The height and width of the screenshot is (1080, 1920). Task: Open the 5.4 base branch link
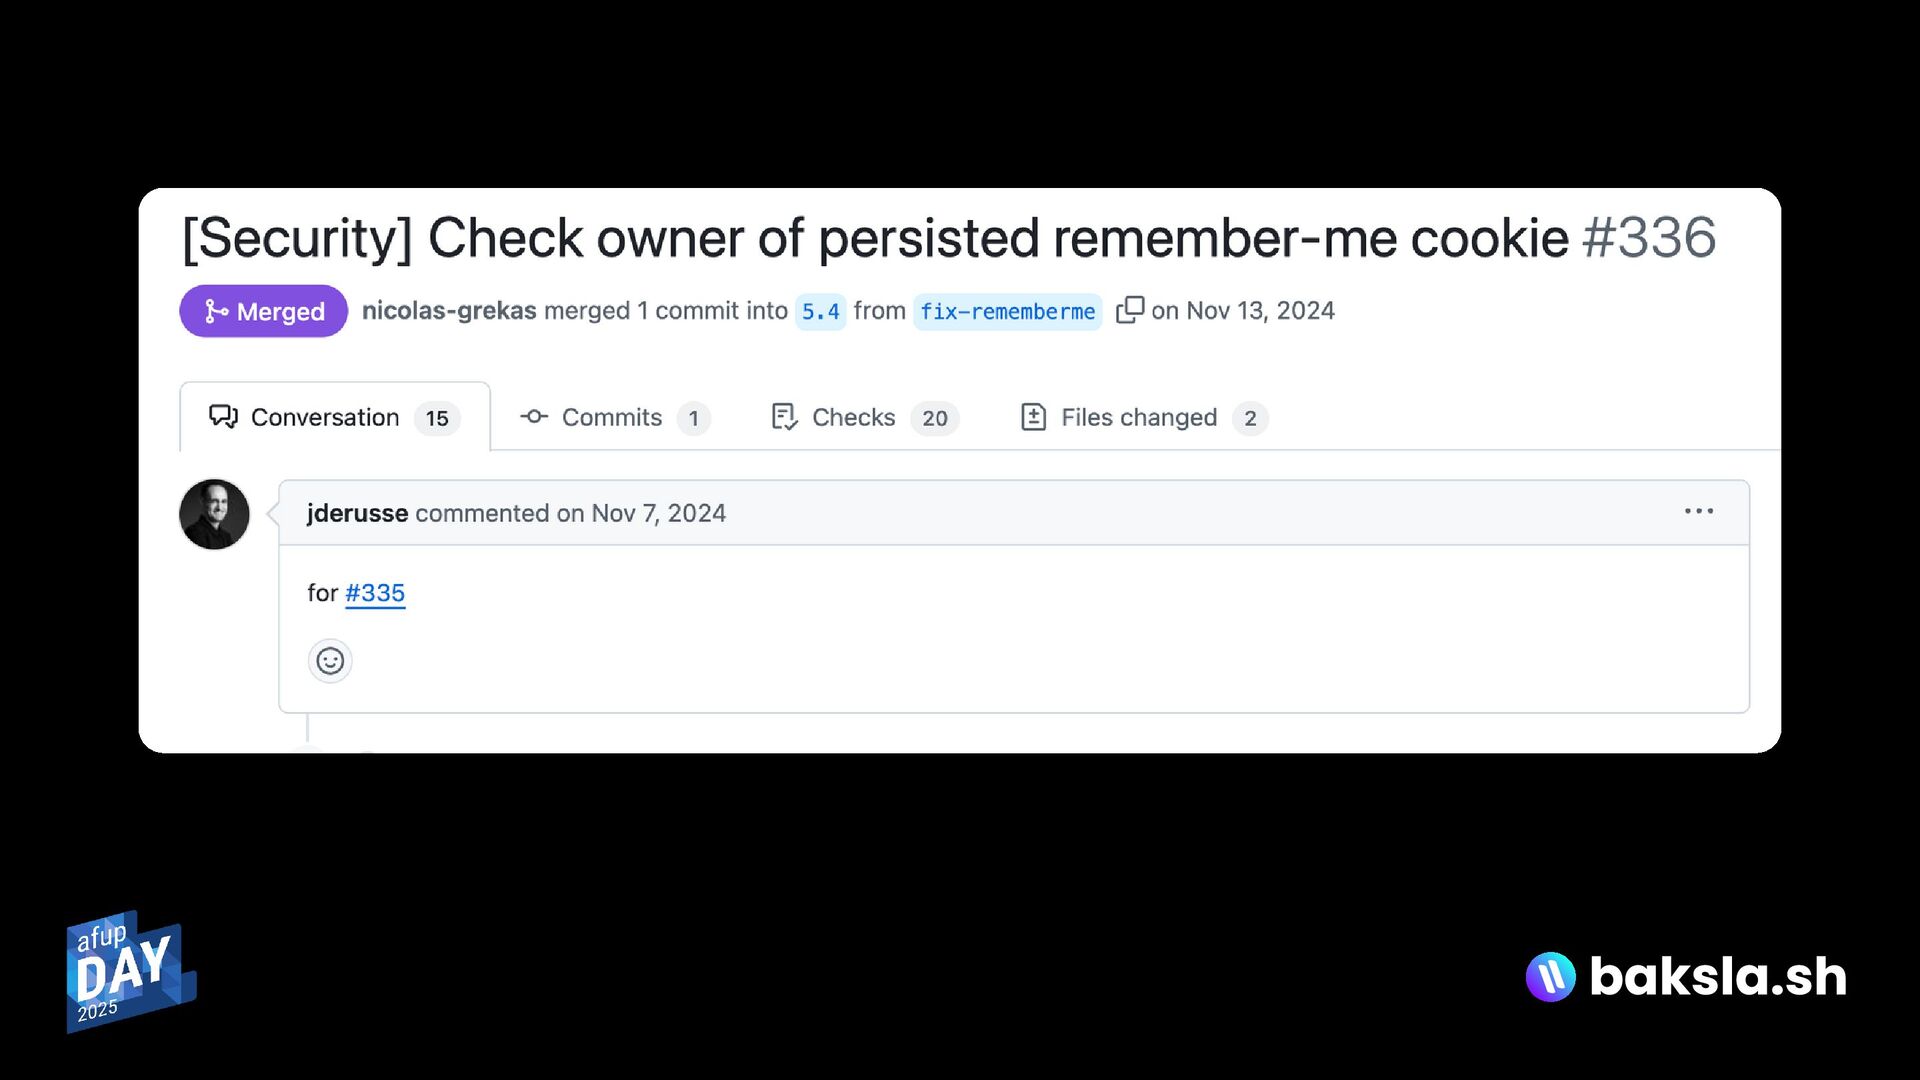[x=820, y=311]
